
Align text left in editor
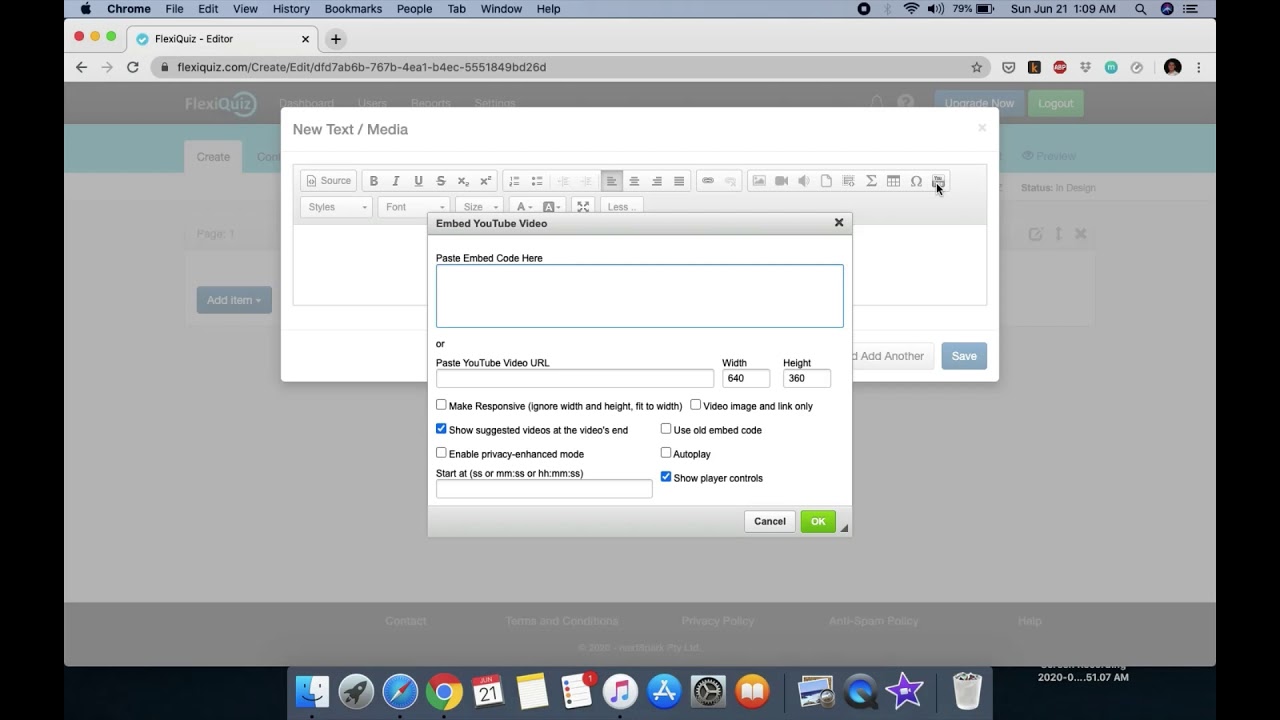611,181
